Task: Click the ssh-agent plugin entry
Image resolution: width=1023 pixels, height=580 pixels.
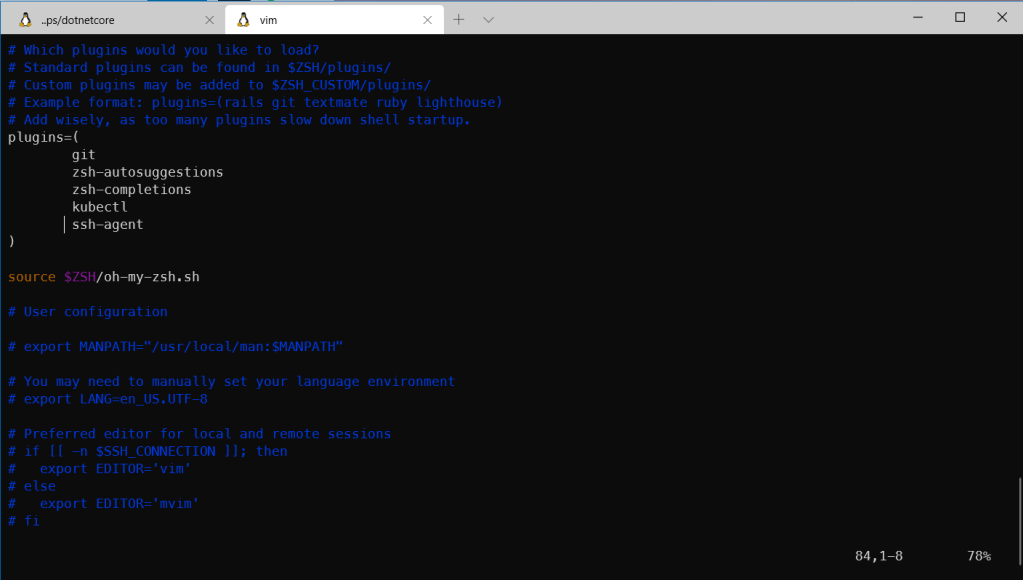Action: pos(107,225)
